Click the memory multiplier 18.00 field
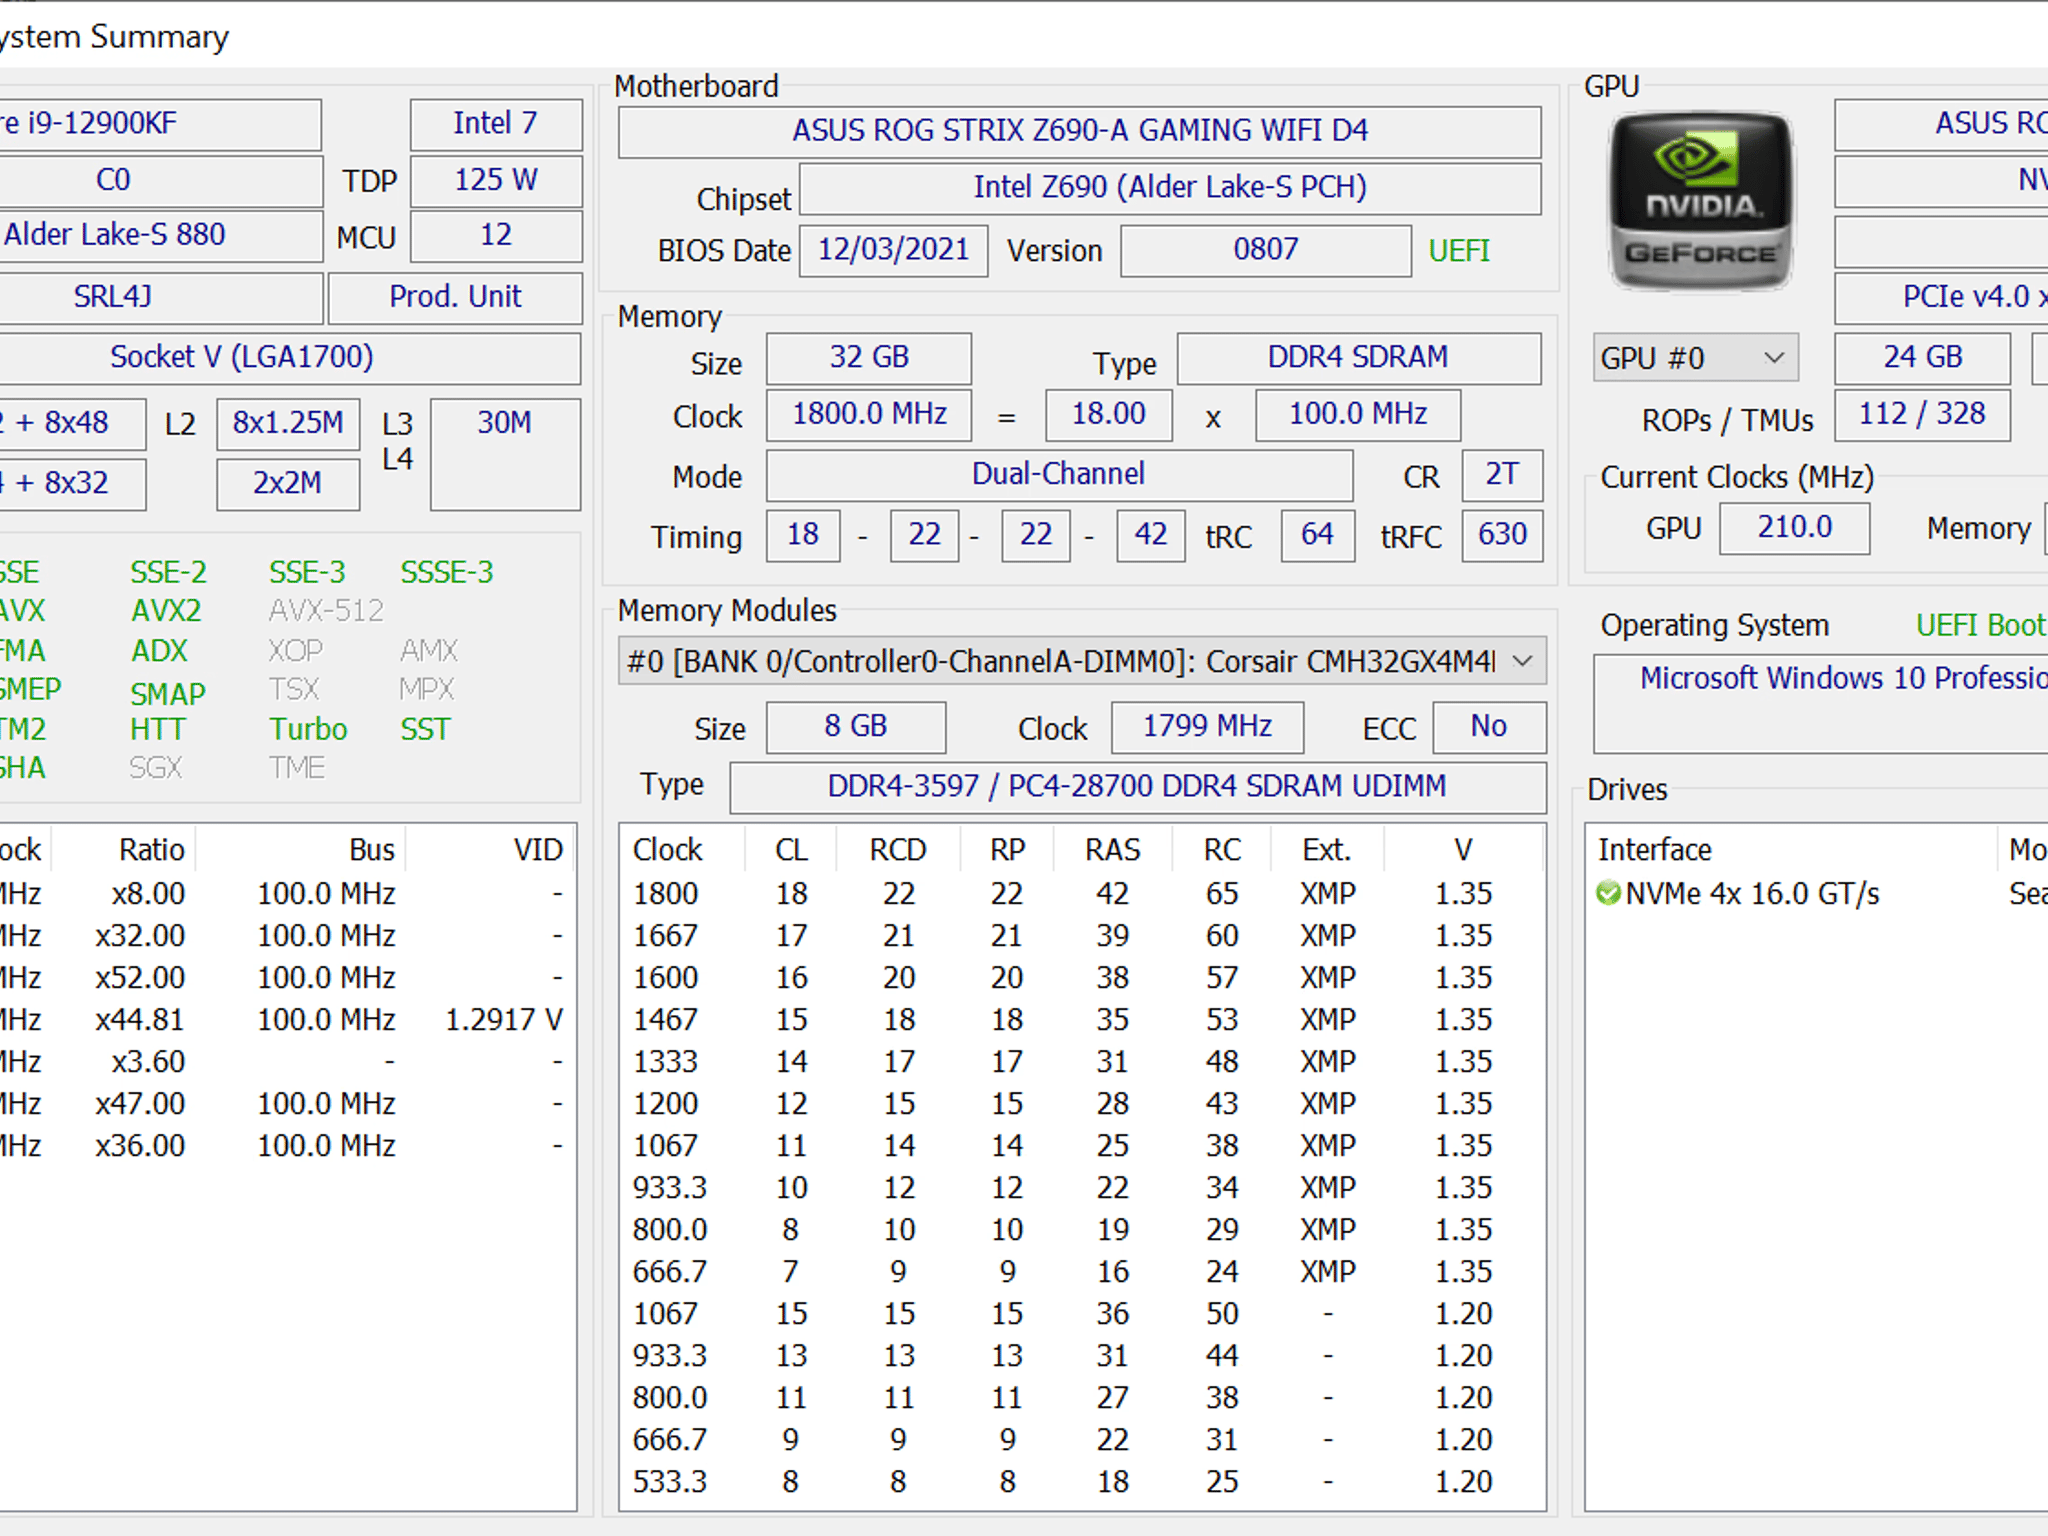The height and width of the screenshot is (1536, 2048). point(1108,414)
